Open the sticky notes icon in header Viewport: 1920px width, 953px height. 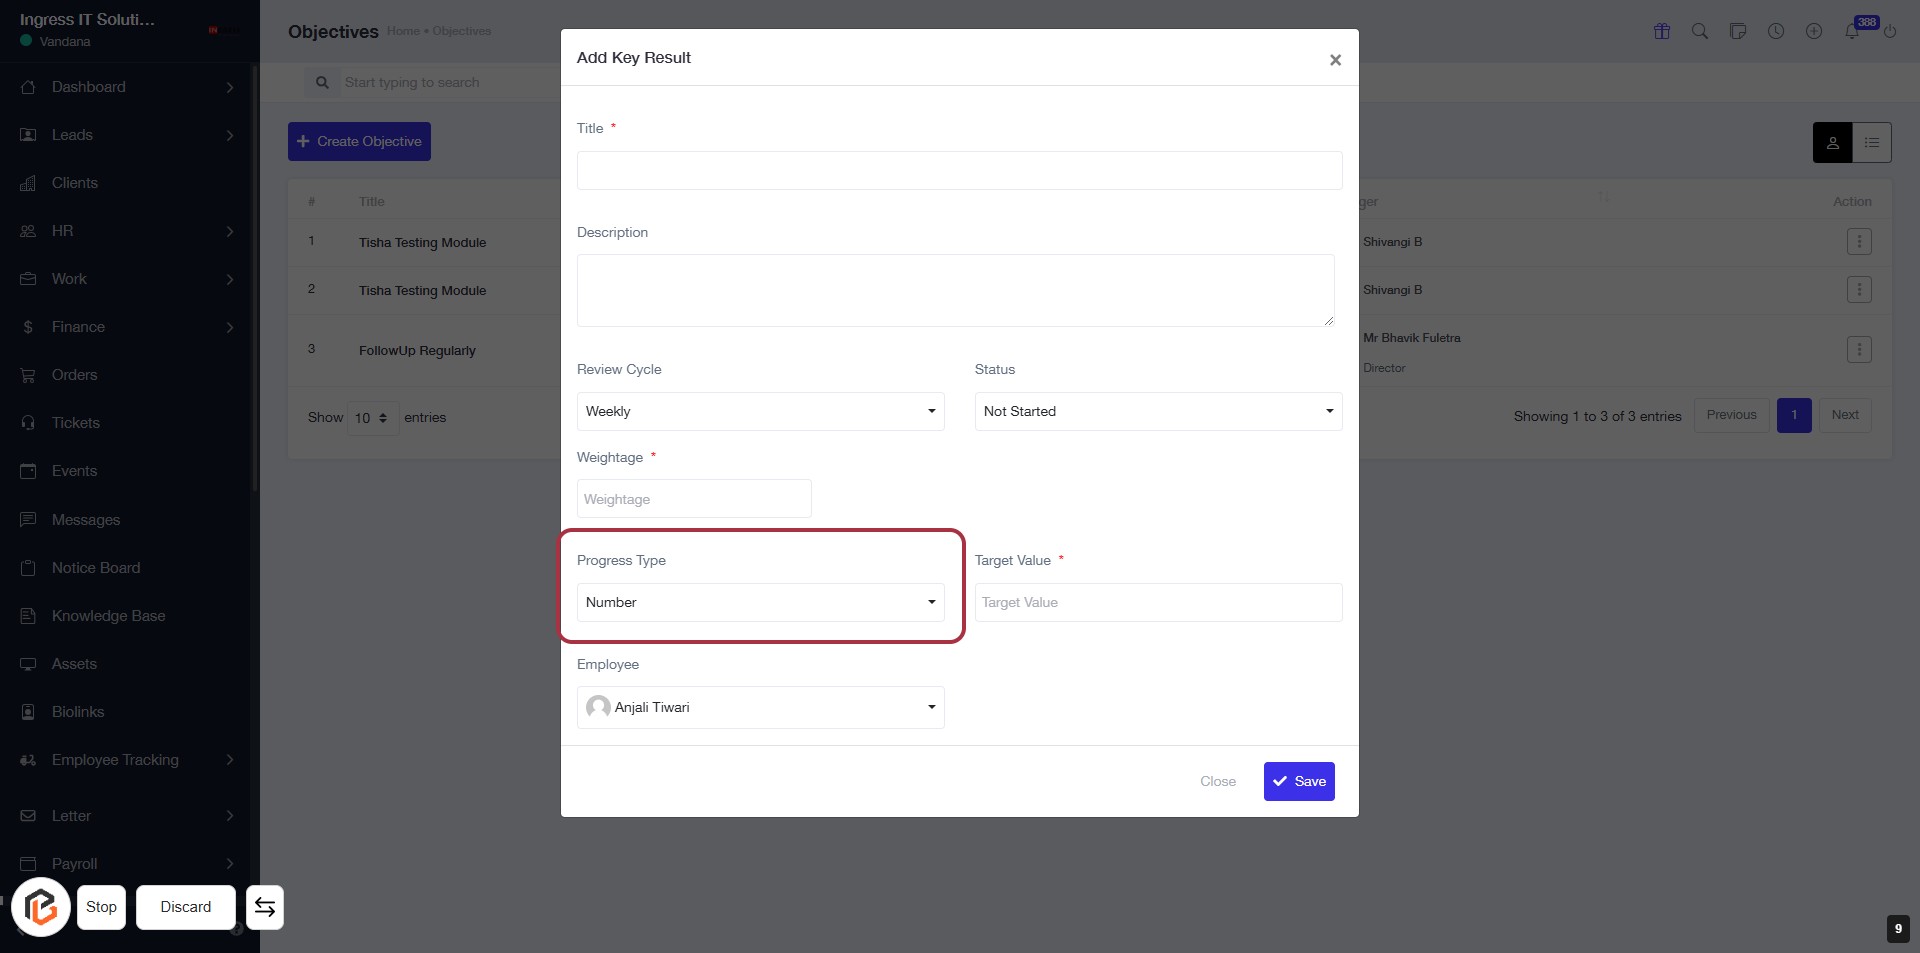point(1738,31)
